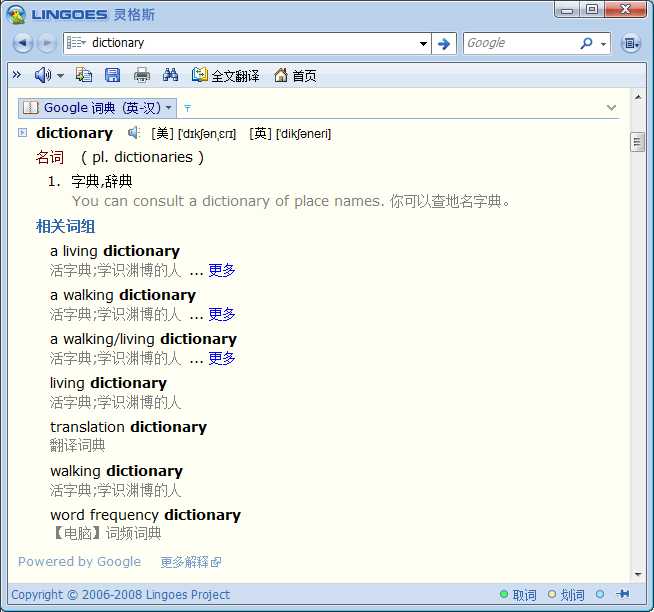Click the save floppy disk icon
This screenshot has width=654, height=612.
coord(113,75)
